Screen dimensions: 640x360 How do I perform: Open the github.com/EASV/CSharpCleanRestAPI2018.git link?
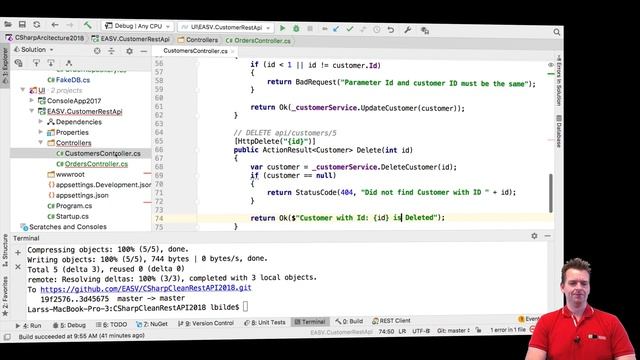pos(146,288)
